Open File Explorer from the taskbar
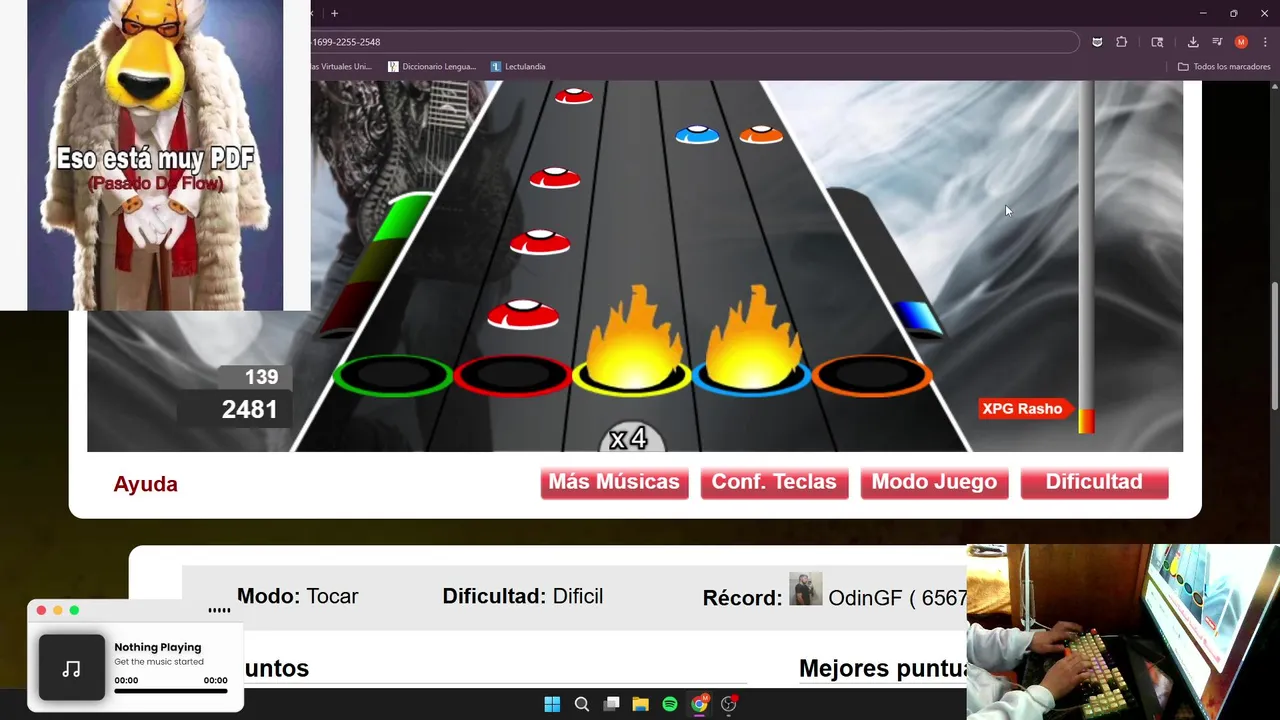The image size is (1280, 720). click(x=641, y=704)
